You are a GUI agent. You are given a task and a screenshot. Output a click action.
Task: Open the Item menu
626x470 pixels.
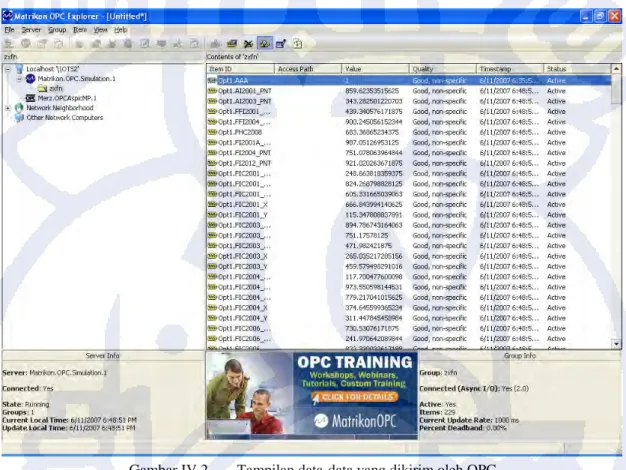click(80, 30)
